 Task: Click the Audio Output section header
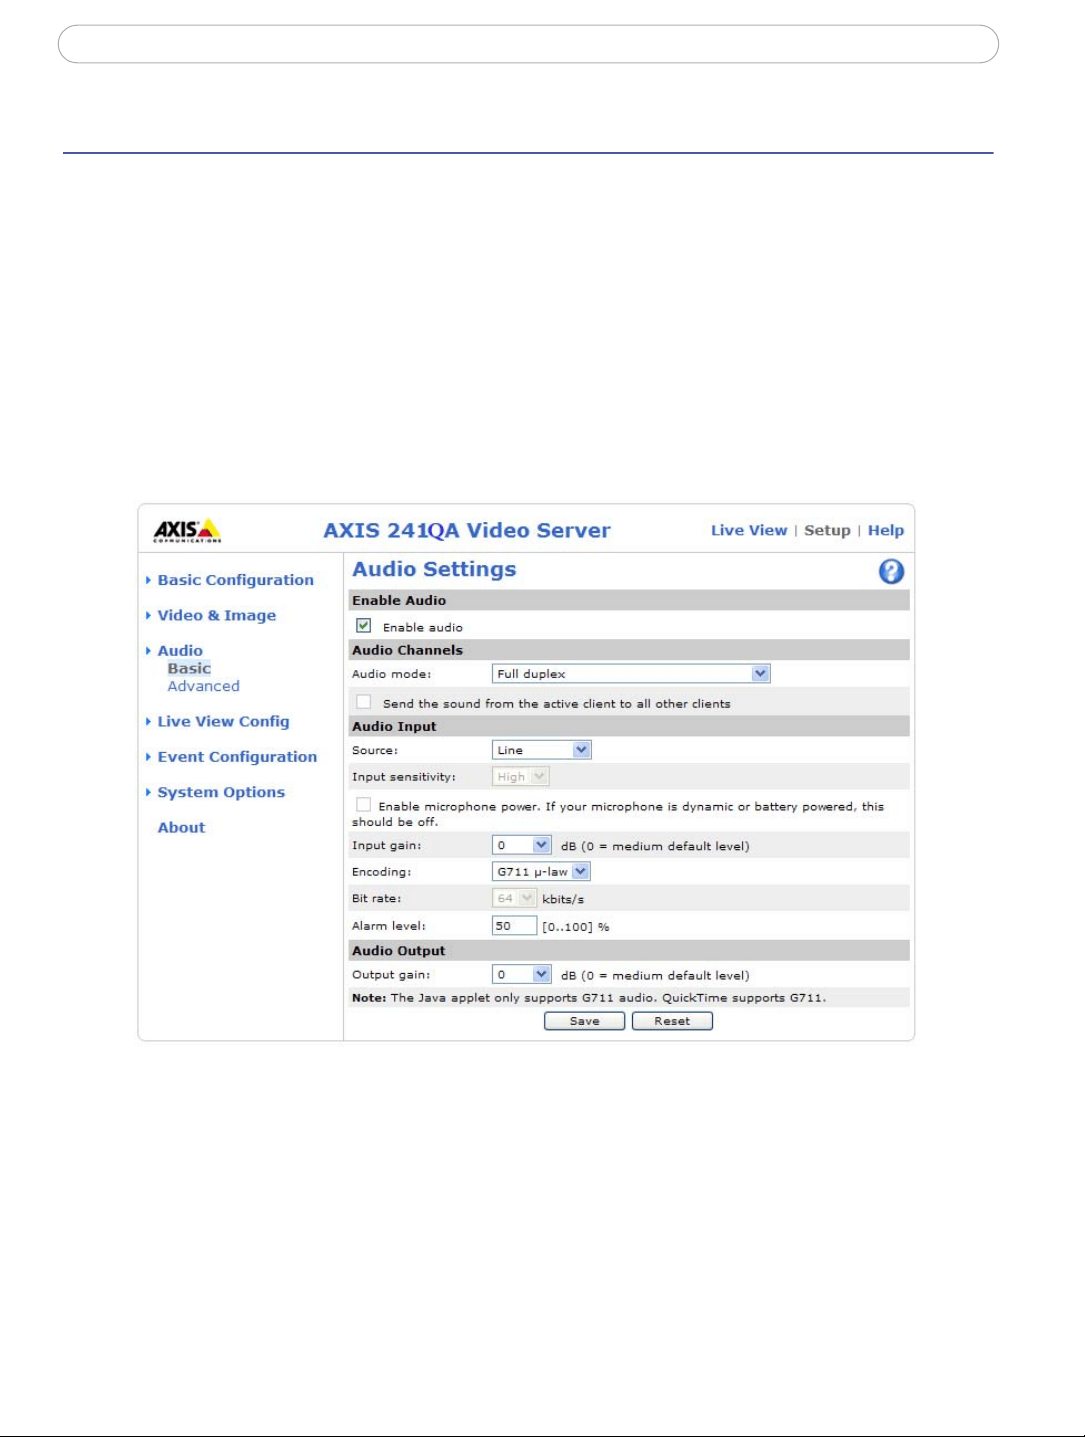(x=629, y=951)
